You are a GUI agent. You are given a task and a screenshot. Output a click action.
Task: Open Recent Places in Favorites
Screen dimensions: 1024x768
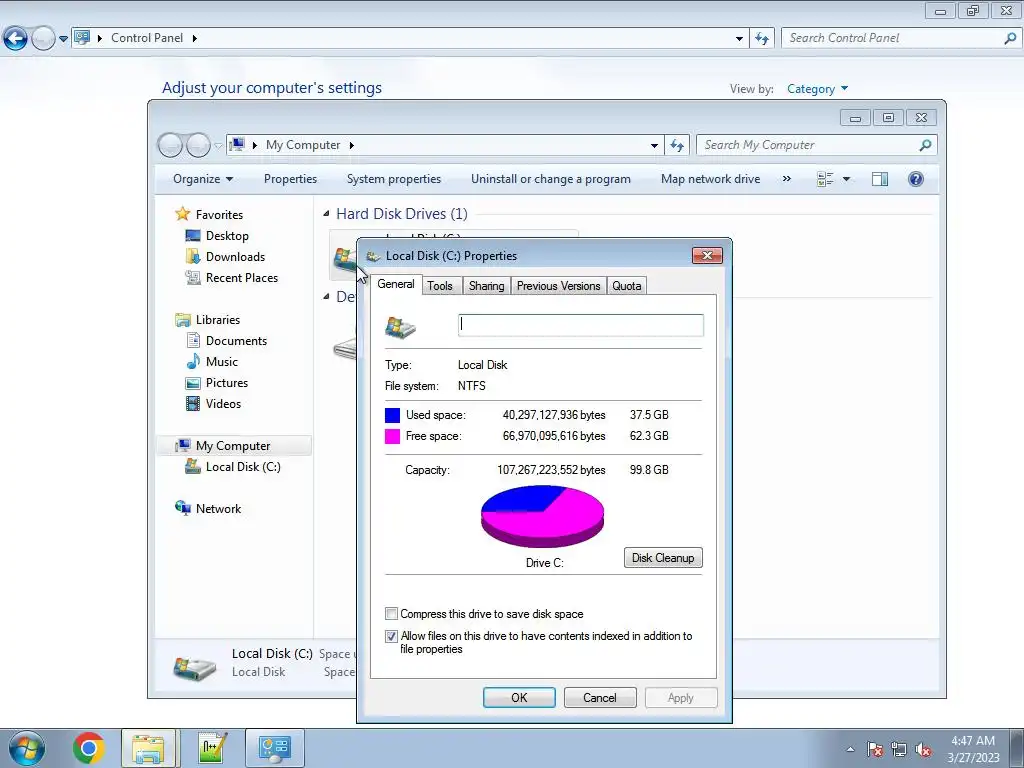coord(241,278)
